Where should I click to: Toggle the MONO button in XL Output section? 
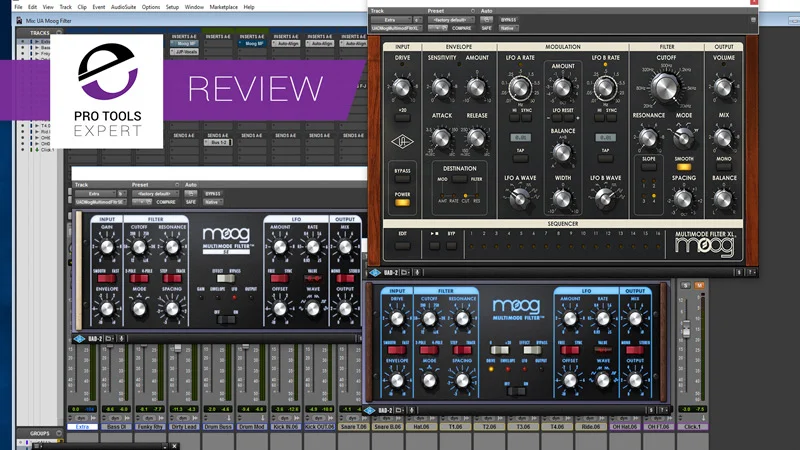pyautogui.click(x=723, y=167)
